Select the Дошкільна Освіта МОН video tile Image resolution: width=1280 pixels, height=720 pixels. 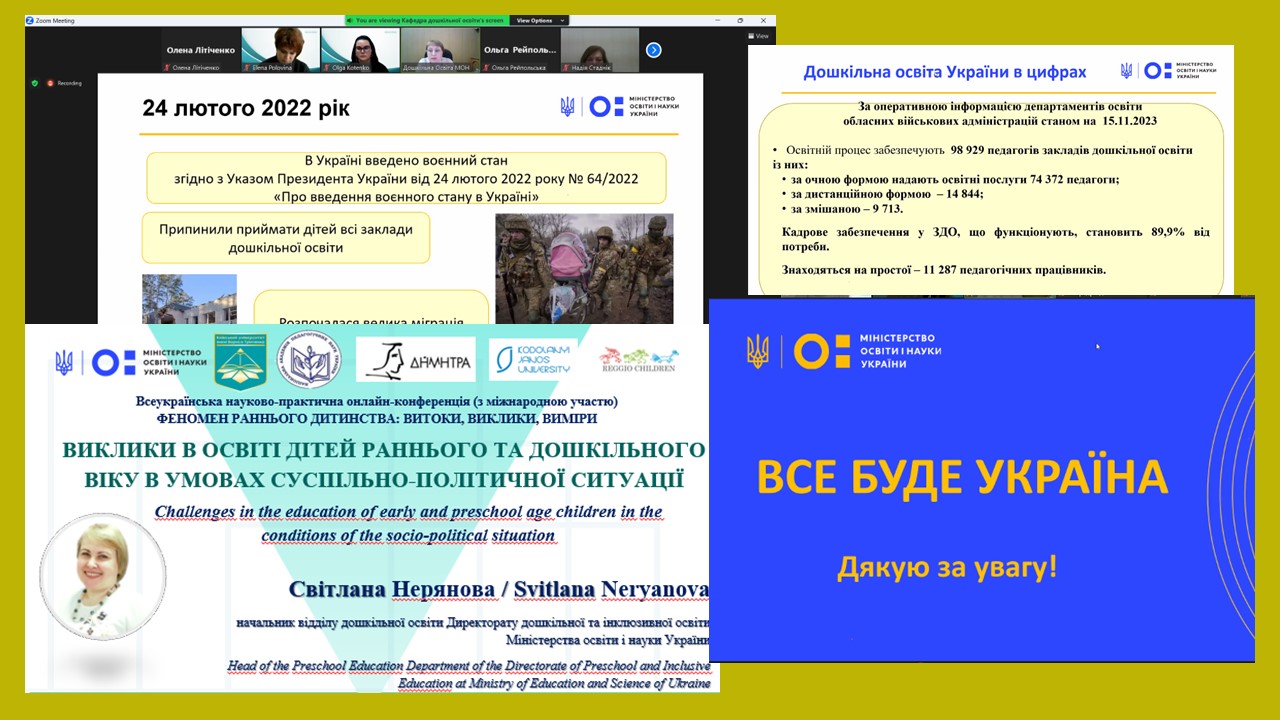440,50
